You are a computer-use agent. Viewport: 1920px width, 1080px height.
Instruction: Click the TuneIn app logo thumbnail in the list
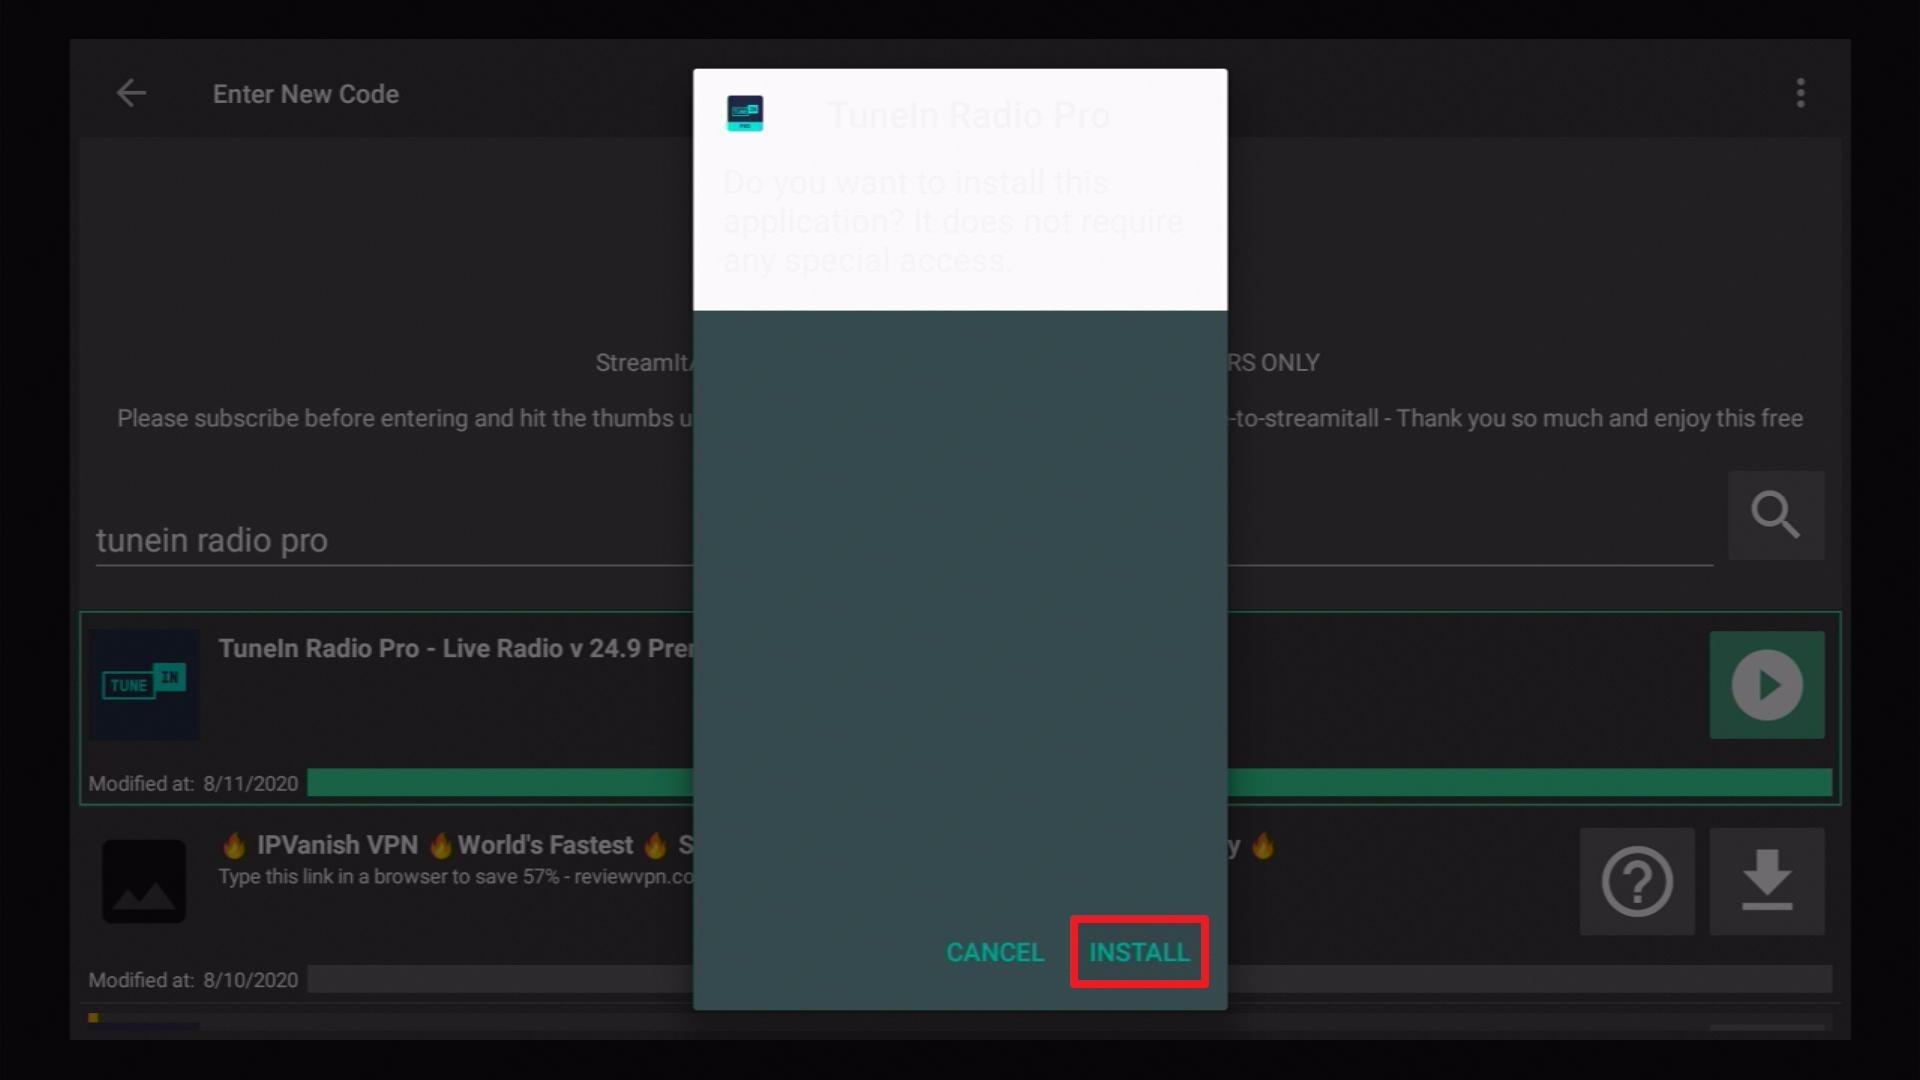[x=144, y=685]
